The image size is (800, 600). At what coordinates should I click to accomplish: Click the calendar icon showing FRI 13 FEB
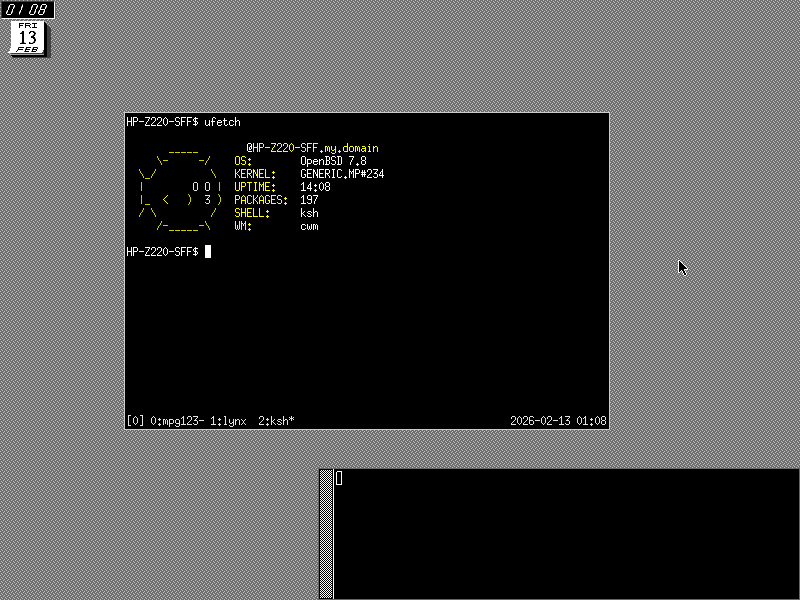point(28,38)
